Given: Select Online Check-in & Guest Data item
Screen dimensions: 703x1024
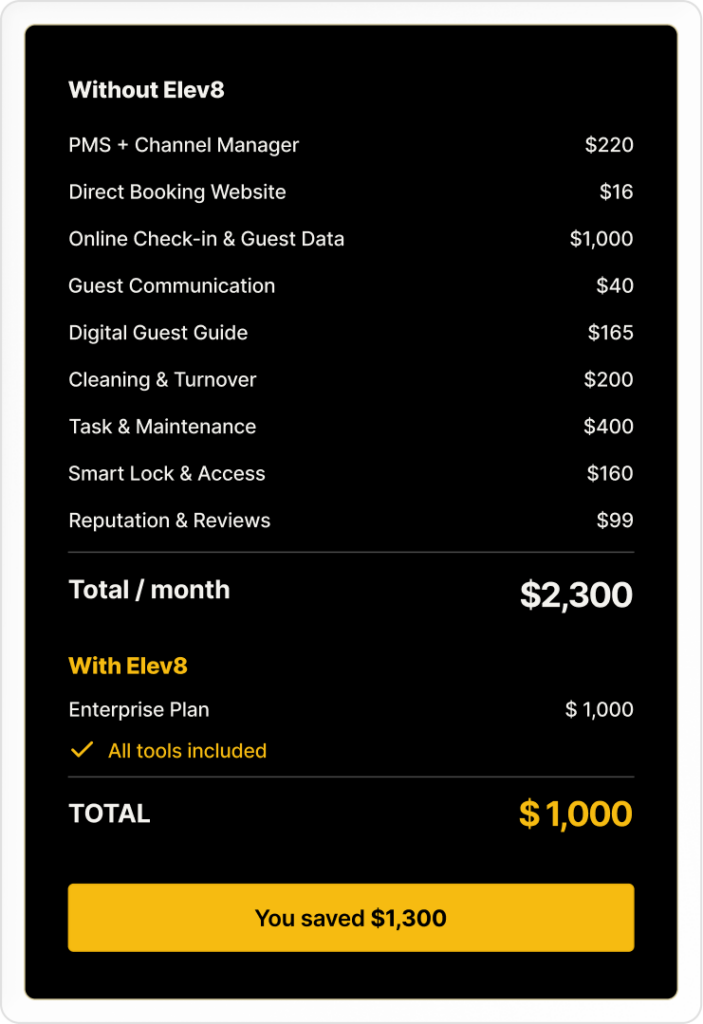Looking at the screenshot, I should [206, 239].
